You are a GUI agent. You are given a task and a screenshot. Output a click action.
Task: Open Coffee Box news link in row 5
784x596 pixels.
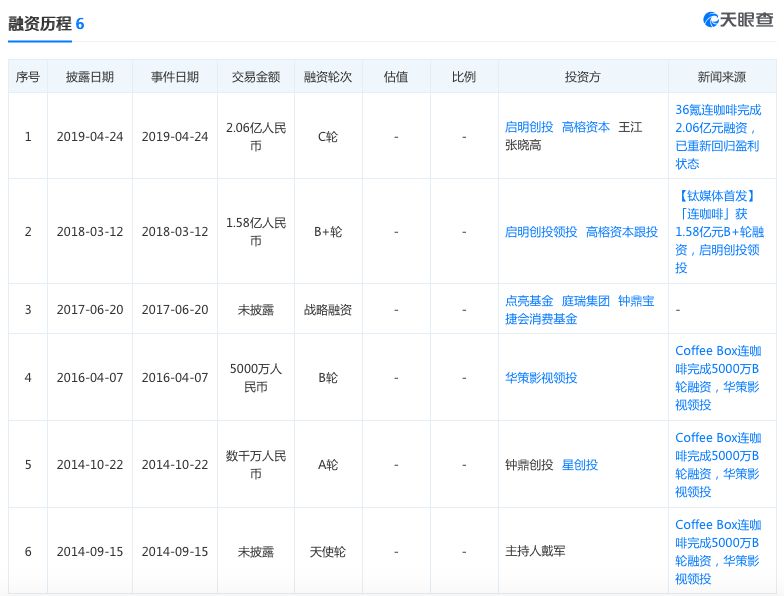tap(718, 465)
